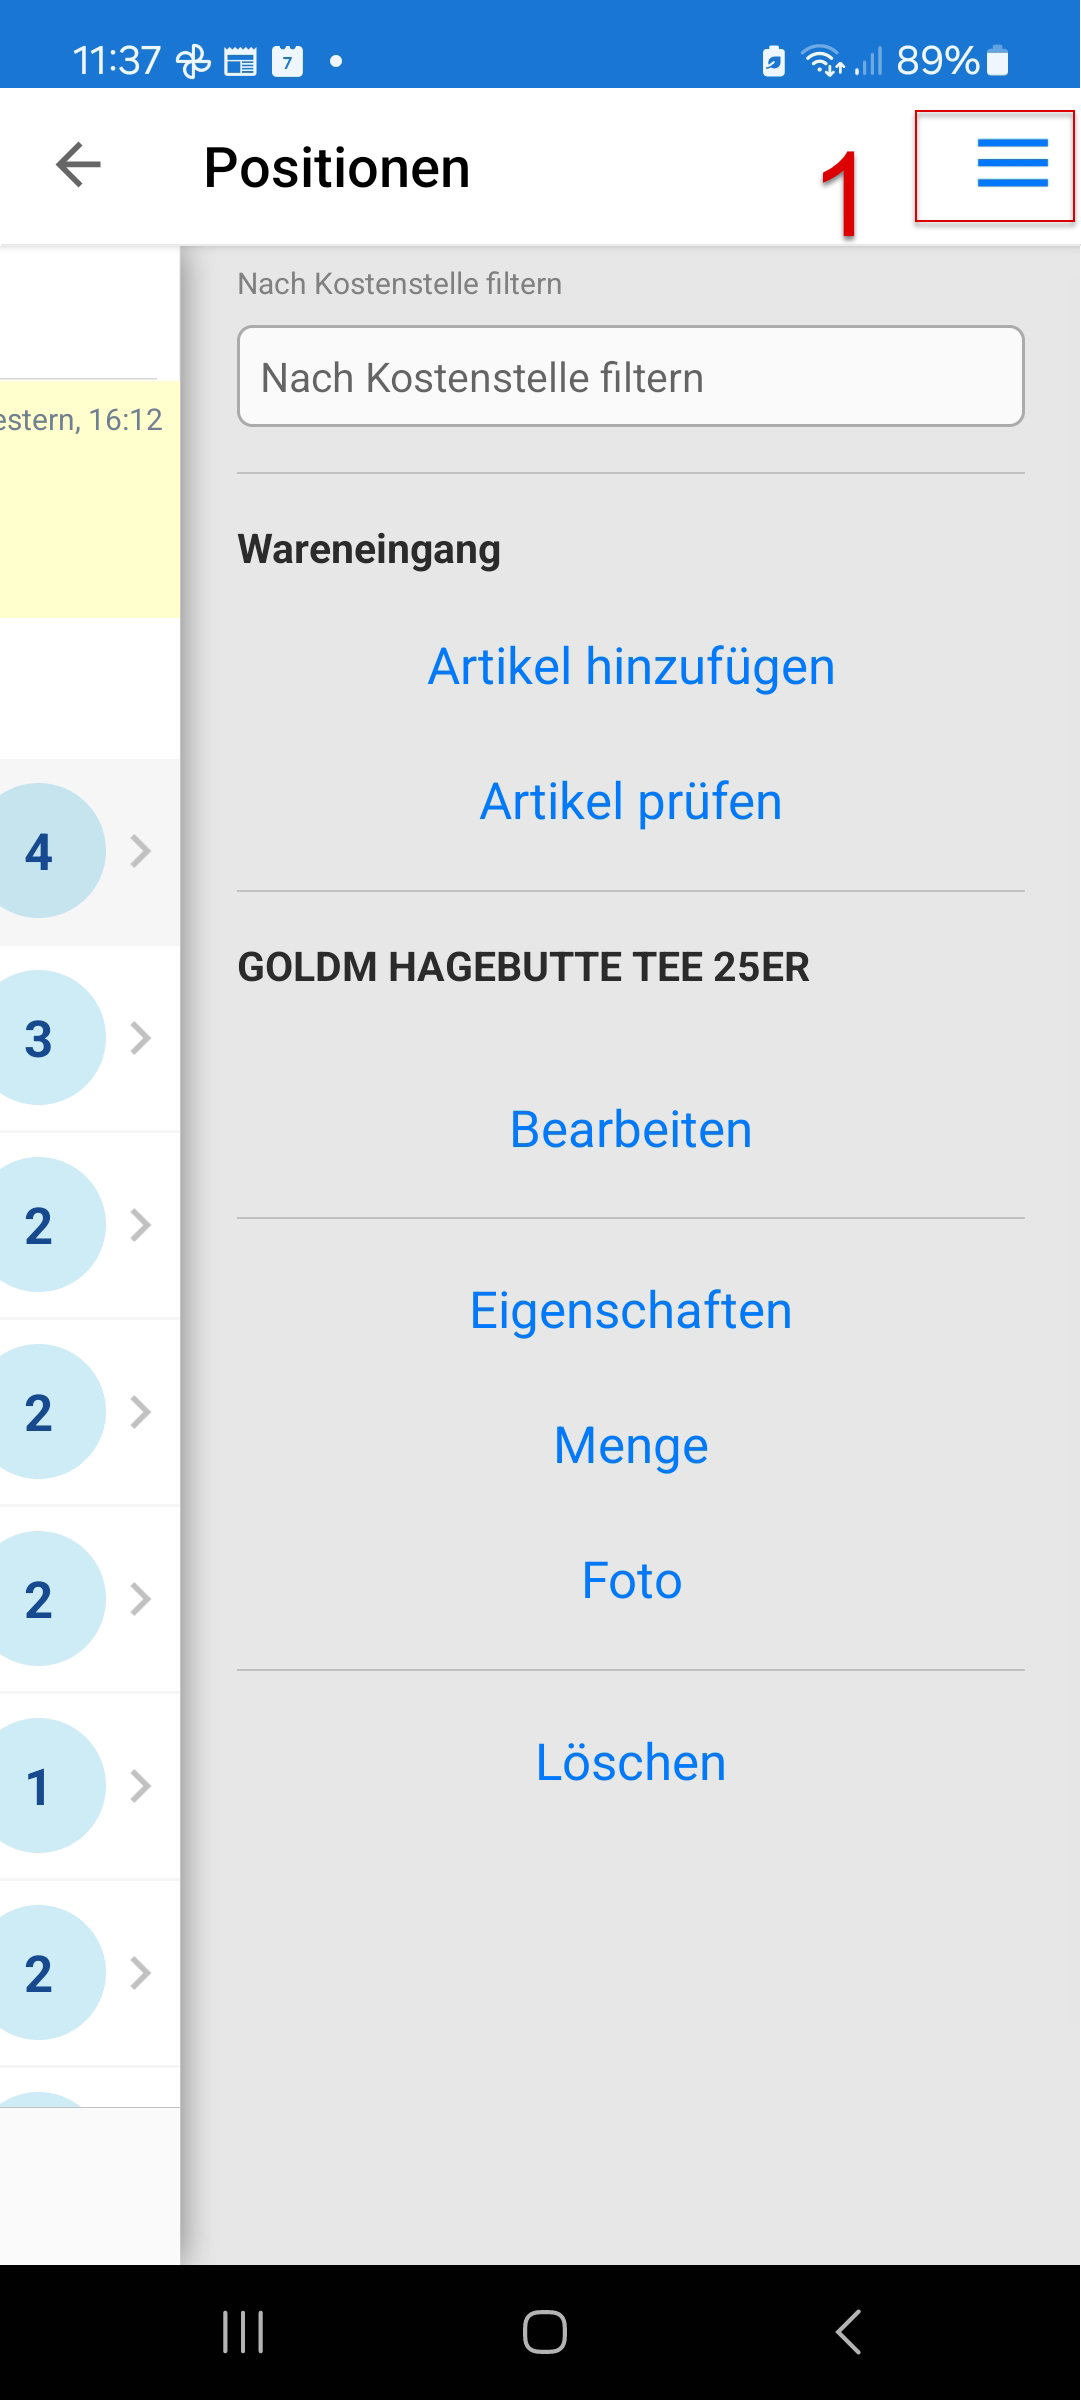Select Artikel prüfen menu entry
Screen dimensions: 1081x2400
631,802
